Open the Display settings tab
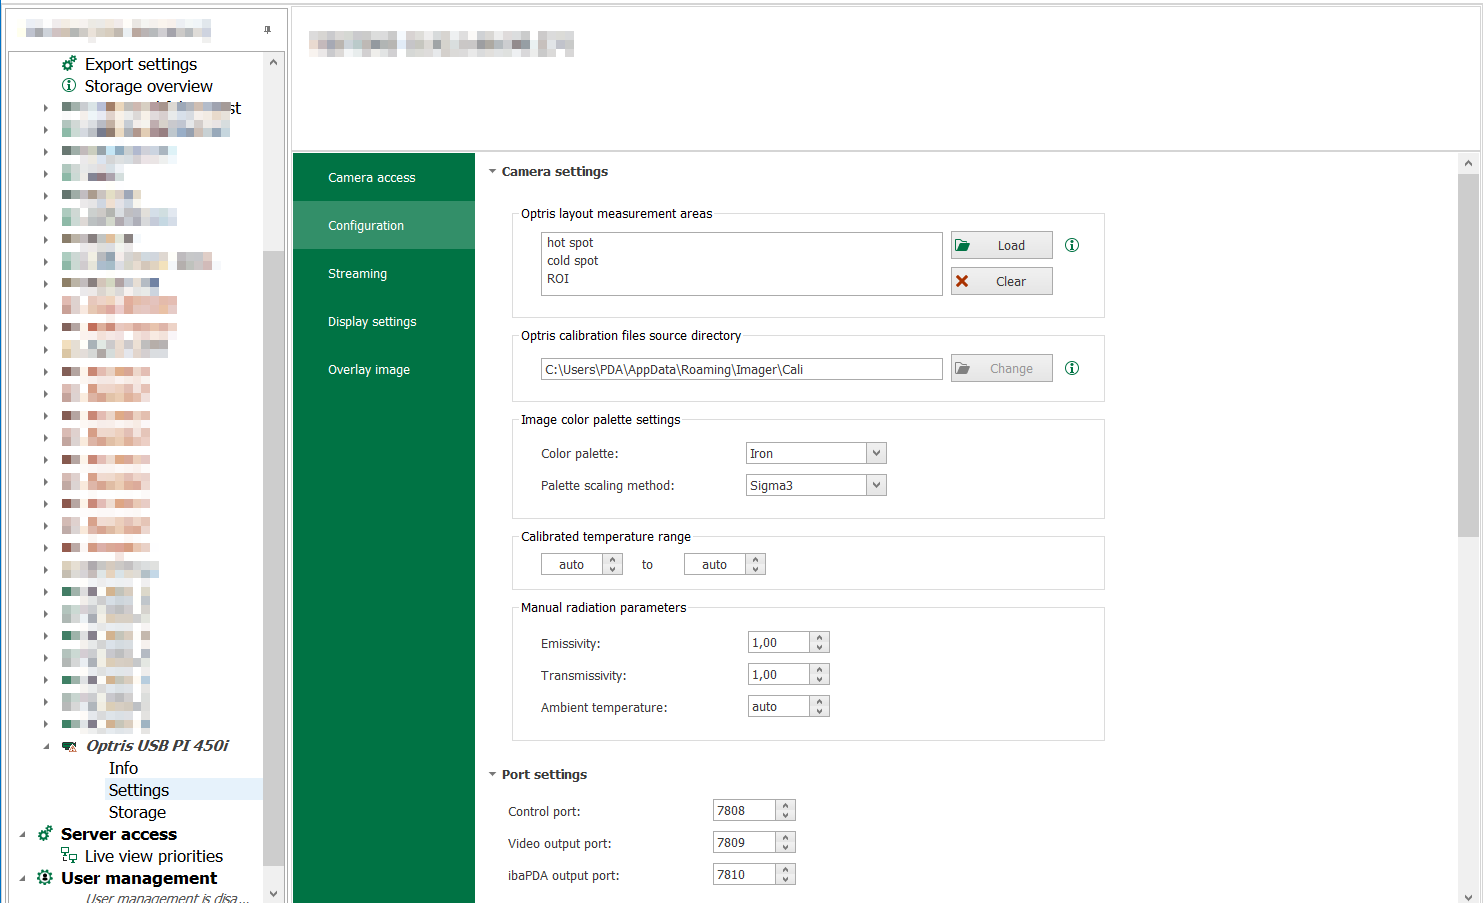 pyautogui.click(x=372, y=322)
